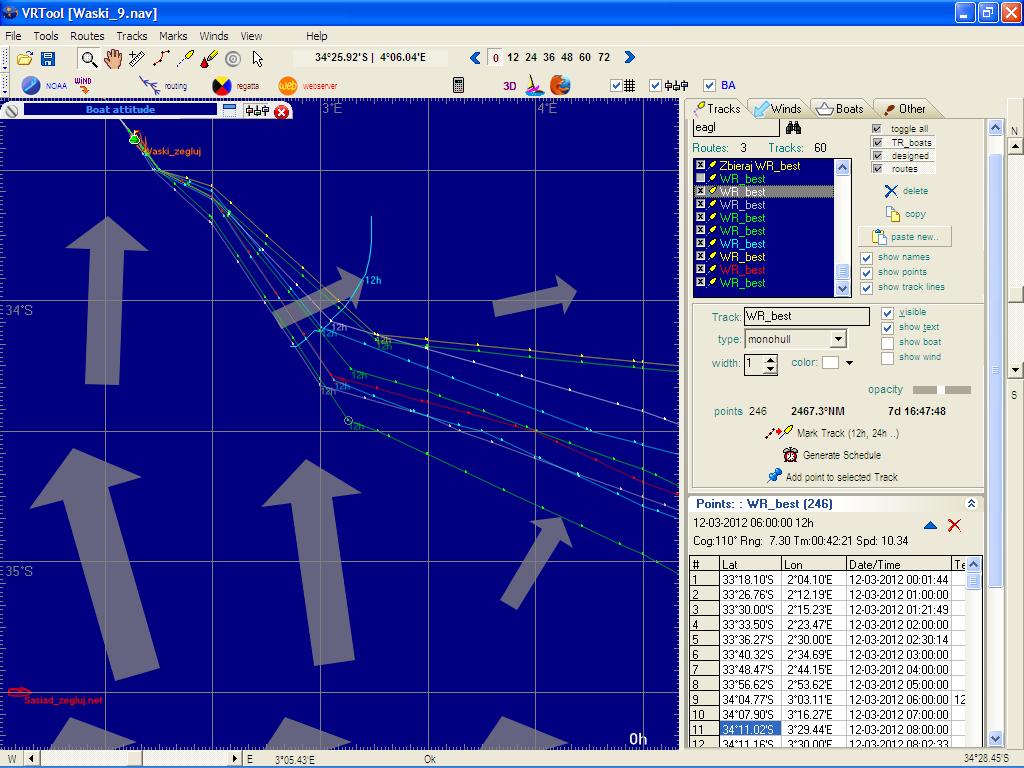Enable the show boat checkbox
The image size is (1024, 768).
point(887,342)
